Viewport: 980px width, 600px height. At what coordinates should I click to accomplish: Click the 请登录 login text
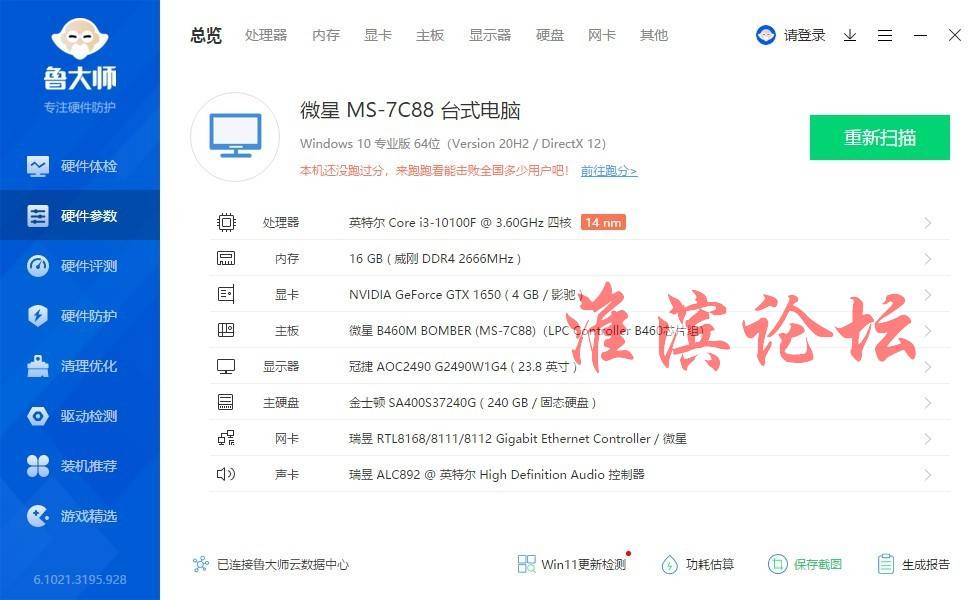tap(804, 36)
